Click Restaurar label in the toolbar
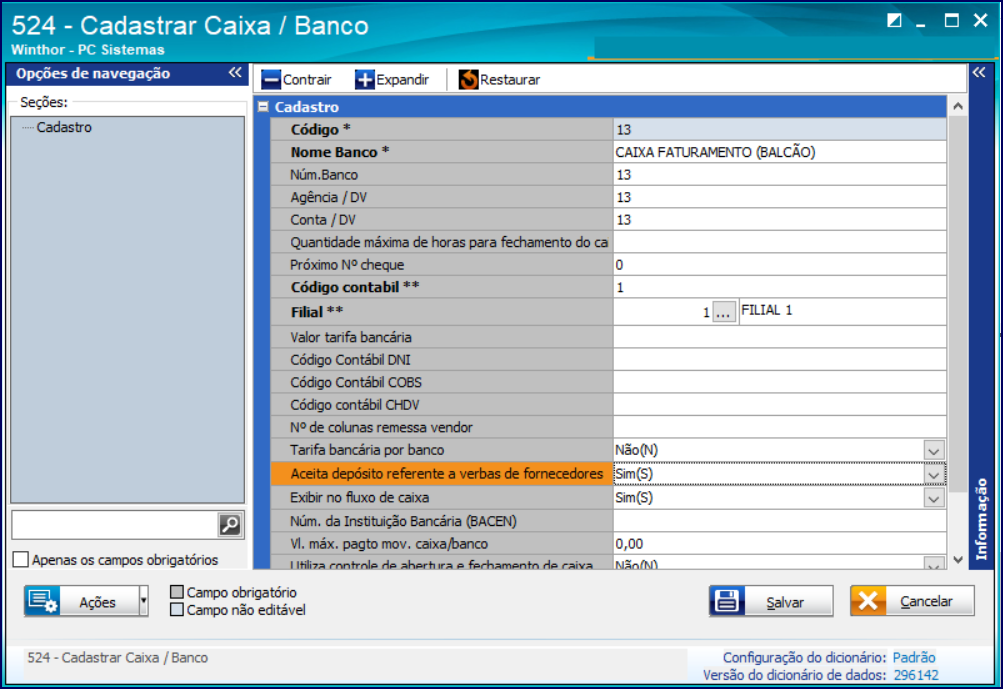 [x=510, y=80]
